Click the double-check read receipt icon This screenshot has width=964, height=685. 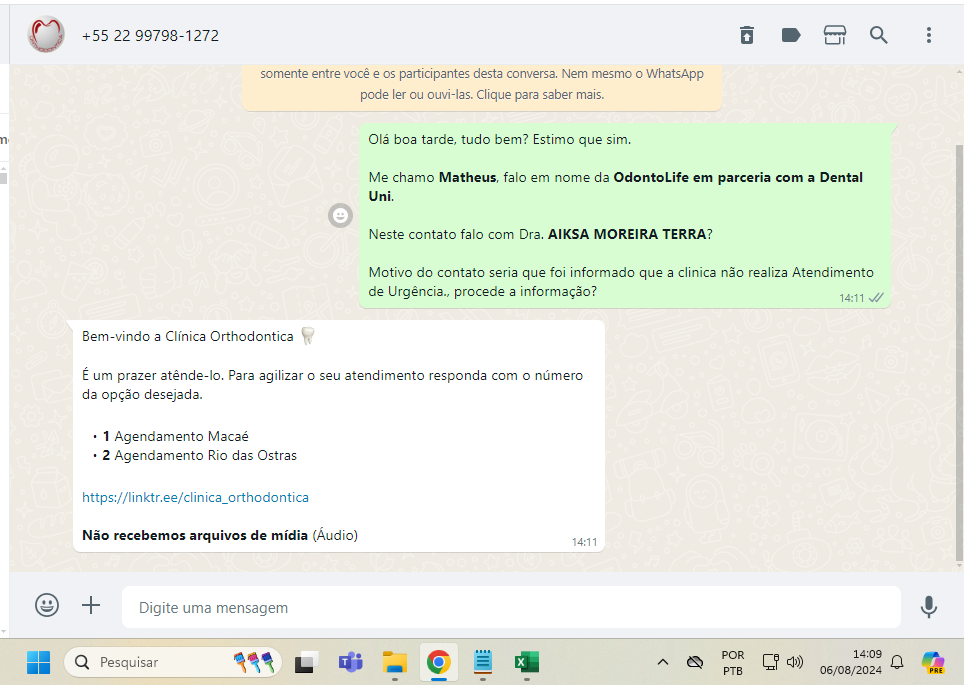pyautogui.click(x=876, y=298)
